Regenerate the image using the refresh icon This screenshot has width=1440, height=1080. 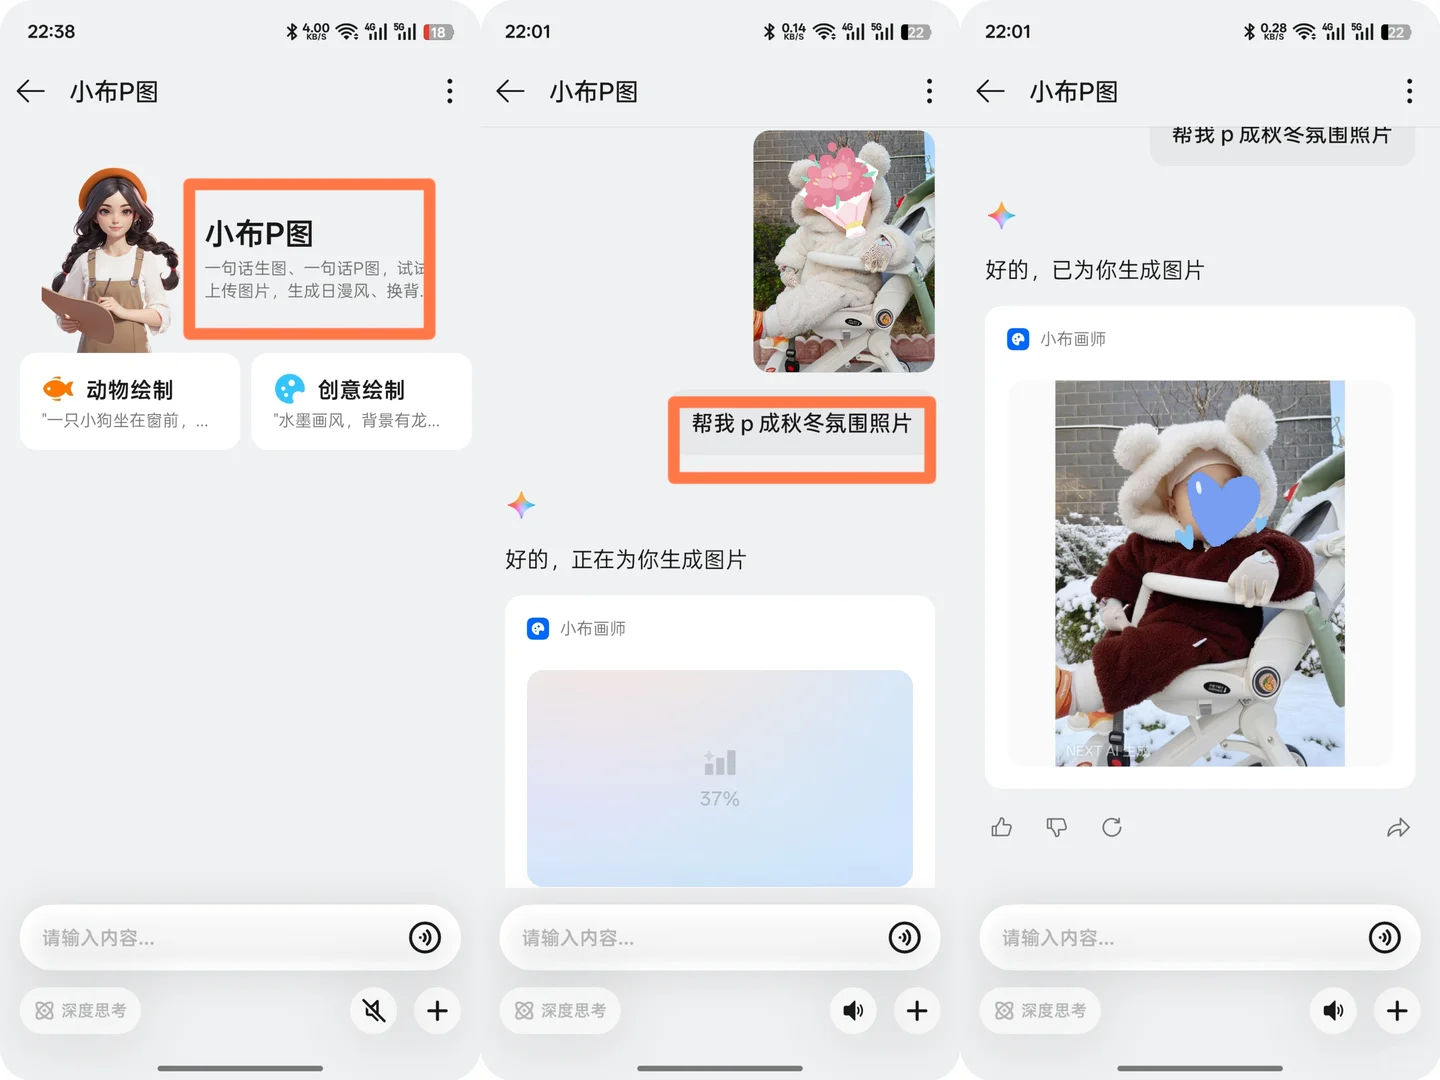1112,827
